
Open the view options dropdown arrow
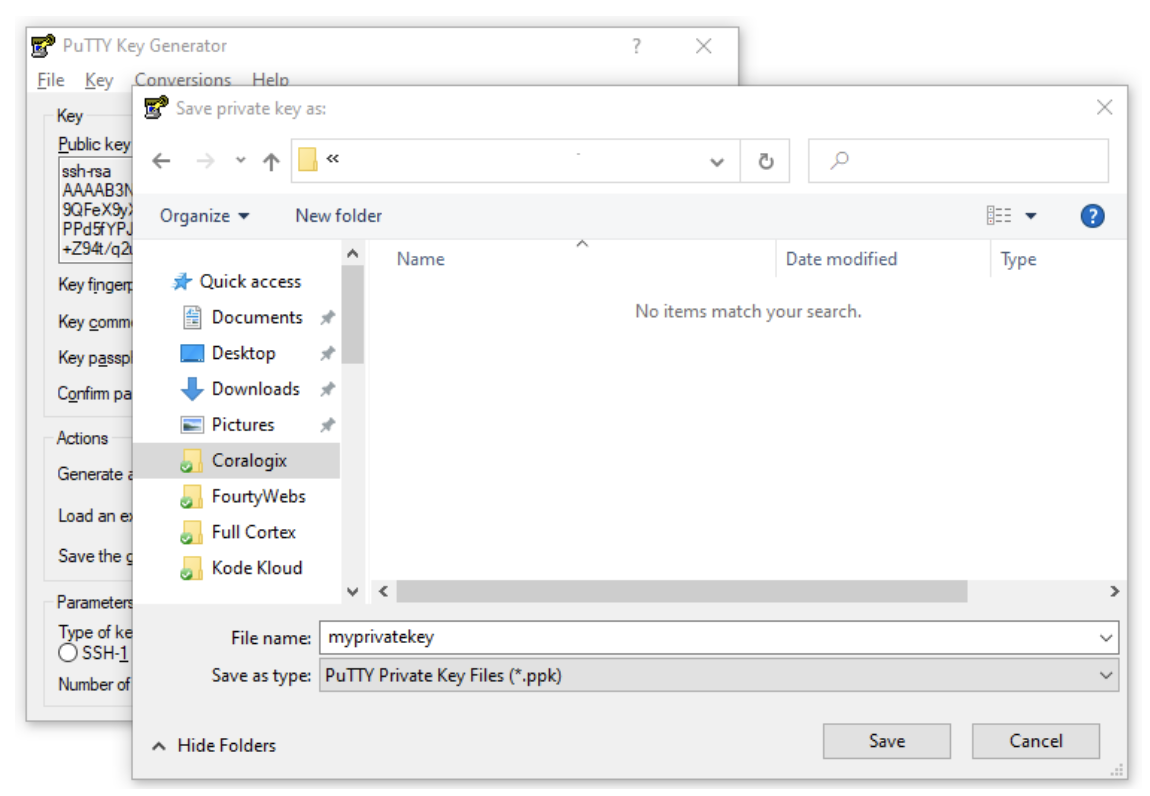tap(1030, 216)
